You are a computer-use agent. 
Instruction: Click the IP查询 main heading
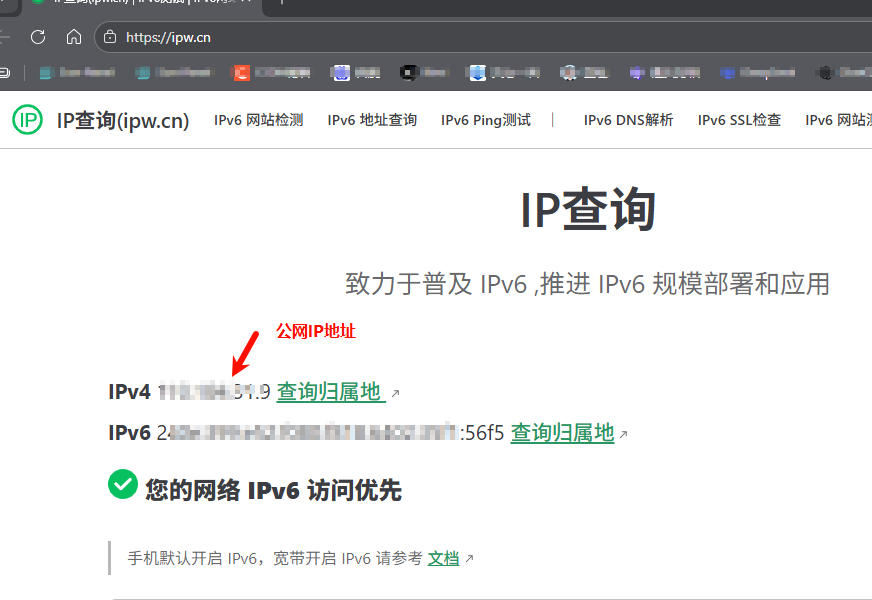coord(588,210)
